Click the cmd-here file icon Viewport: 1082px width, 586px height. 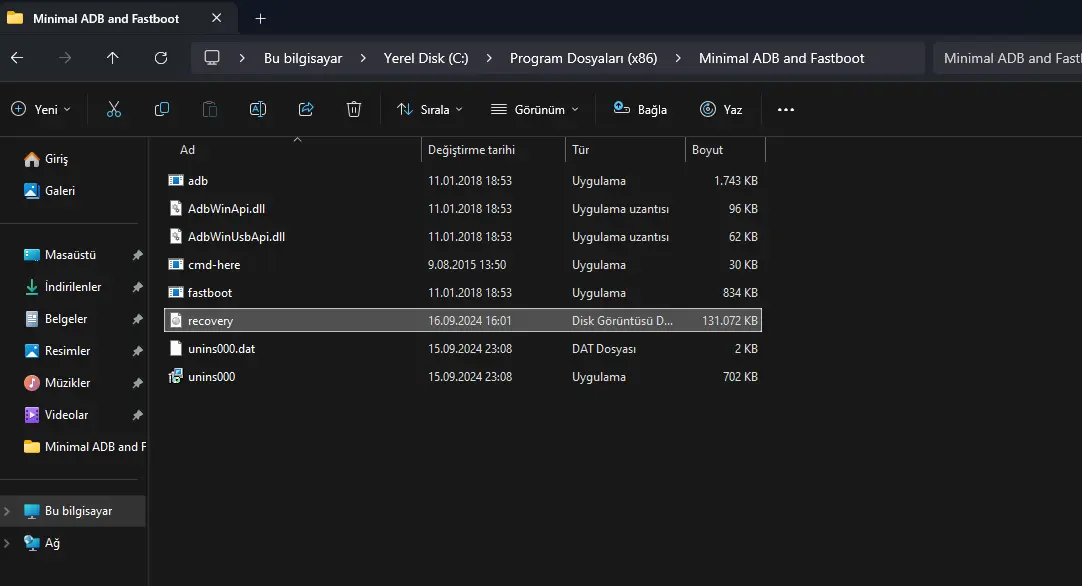pos(176,264)
